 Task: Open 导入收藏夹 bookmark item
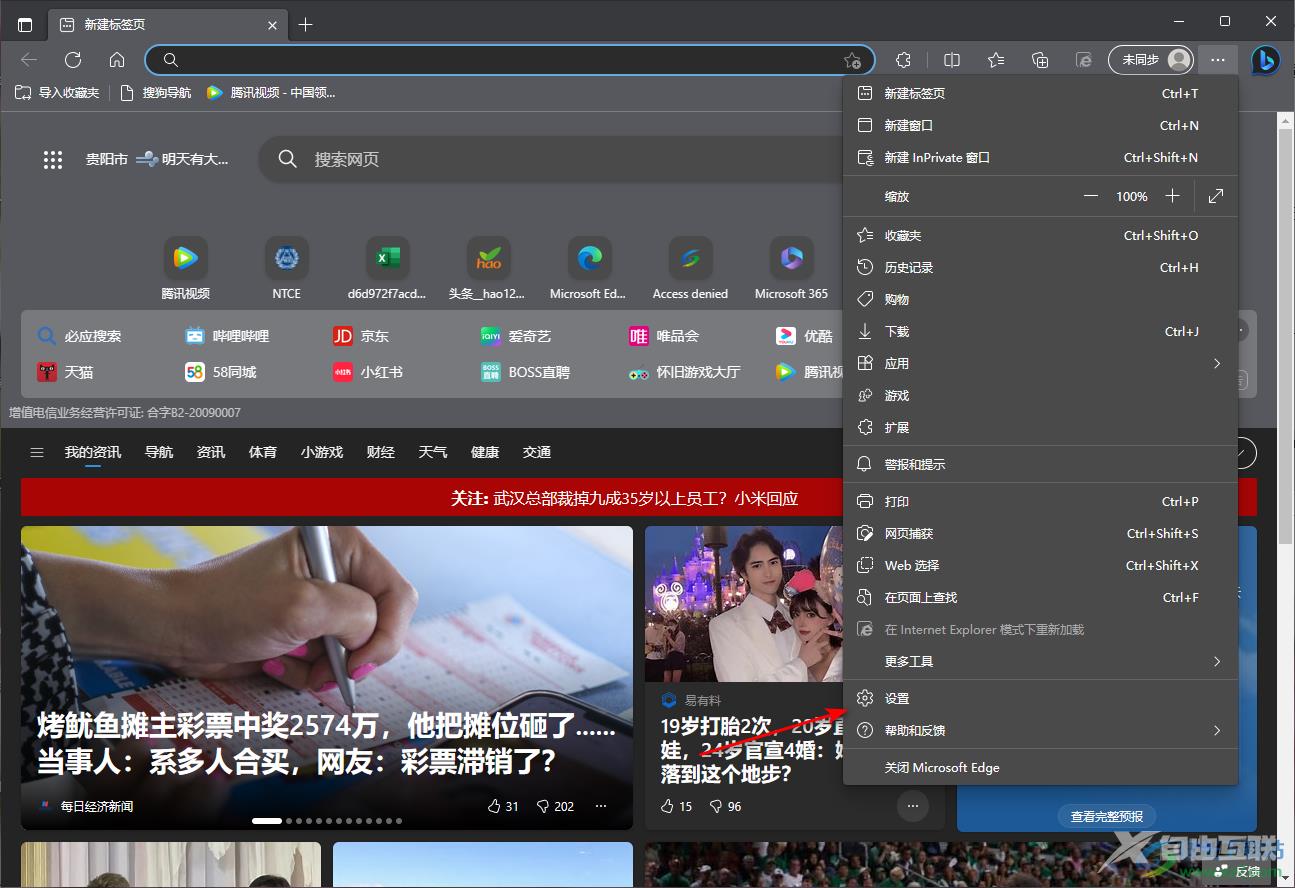(x=58, y=93)
